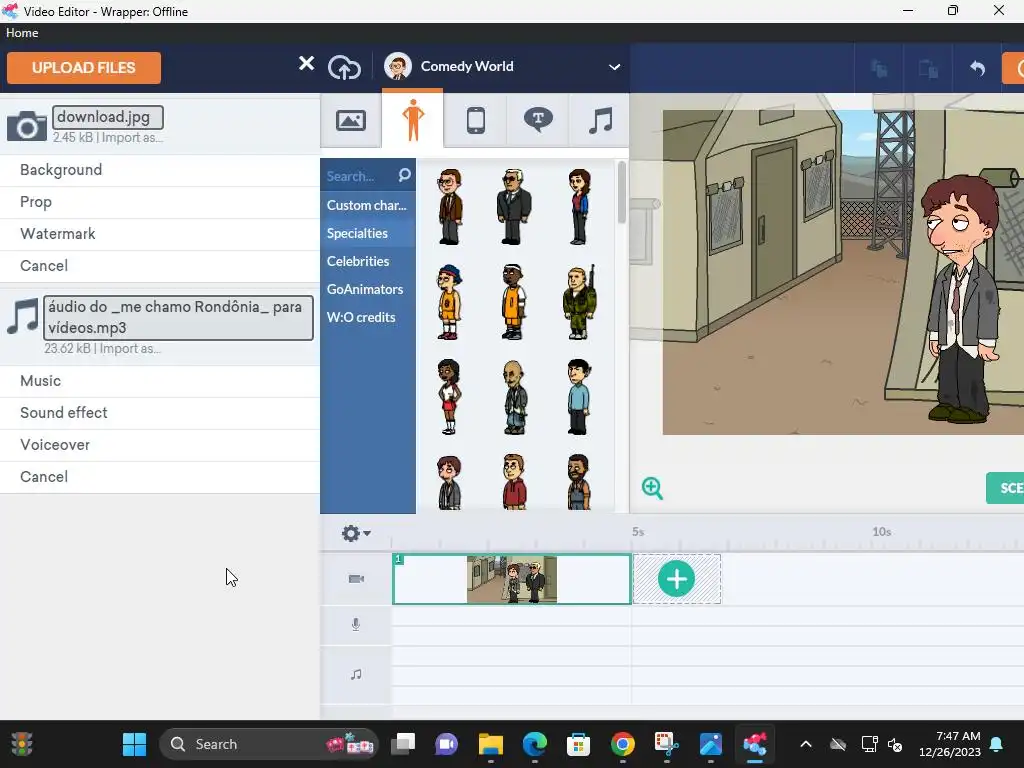Pick the gray-haired suit character with sunglasses

click(514, 206)
